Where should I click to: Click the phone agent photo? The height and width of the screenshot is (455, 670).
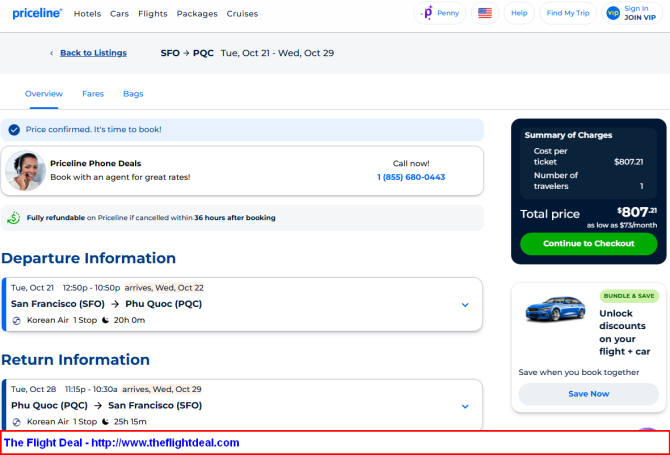click(25, 170)
